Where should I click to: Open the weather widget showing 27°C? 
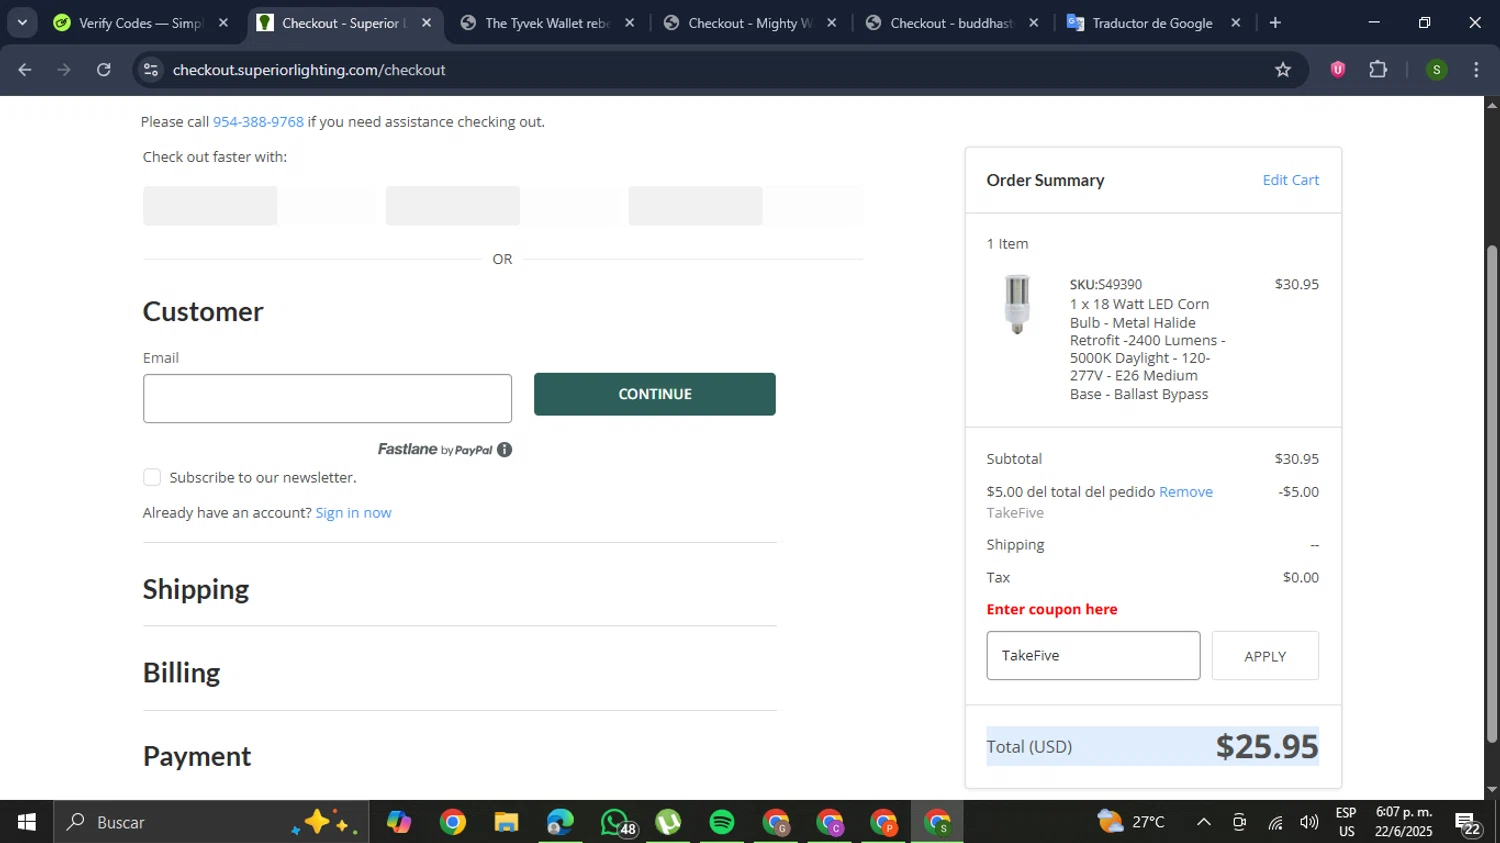(x=1131, y=822)
